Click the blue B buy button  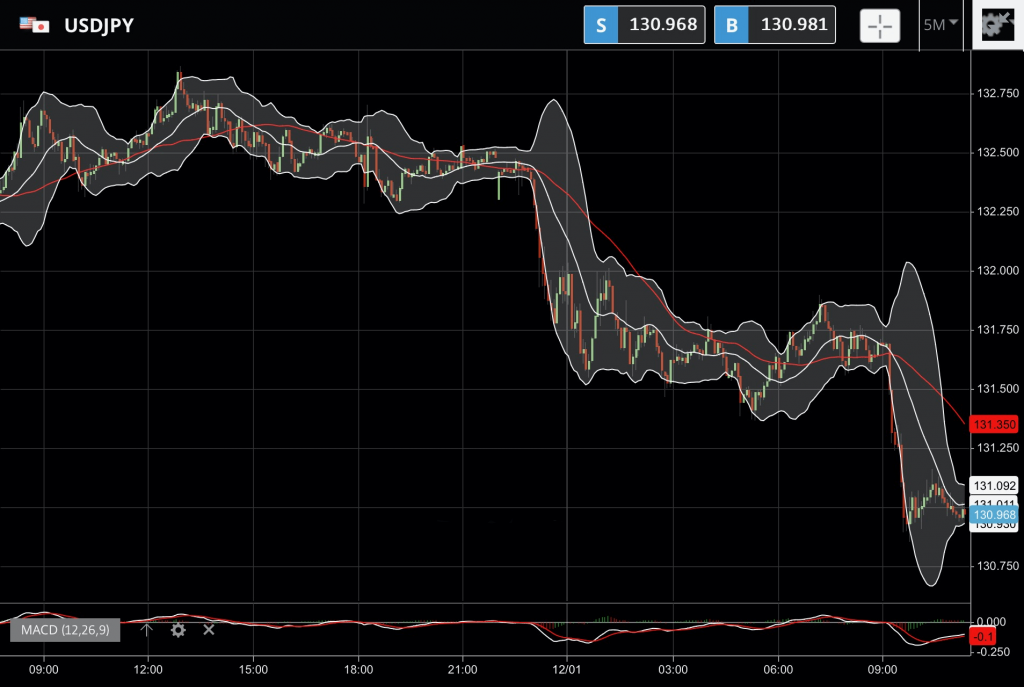click(731, 25)
